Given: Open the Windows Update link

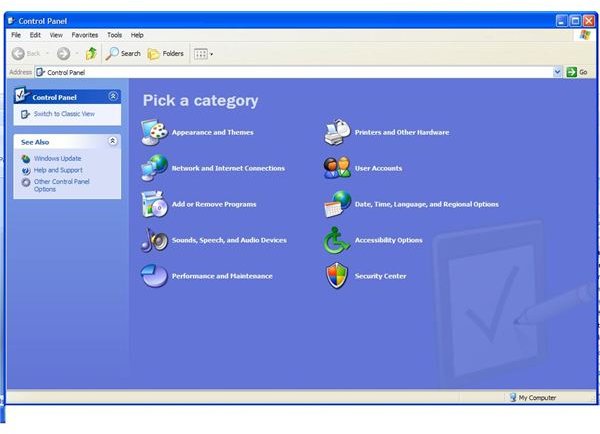Looking at the screenshot, I should (57, 158).
